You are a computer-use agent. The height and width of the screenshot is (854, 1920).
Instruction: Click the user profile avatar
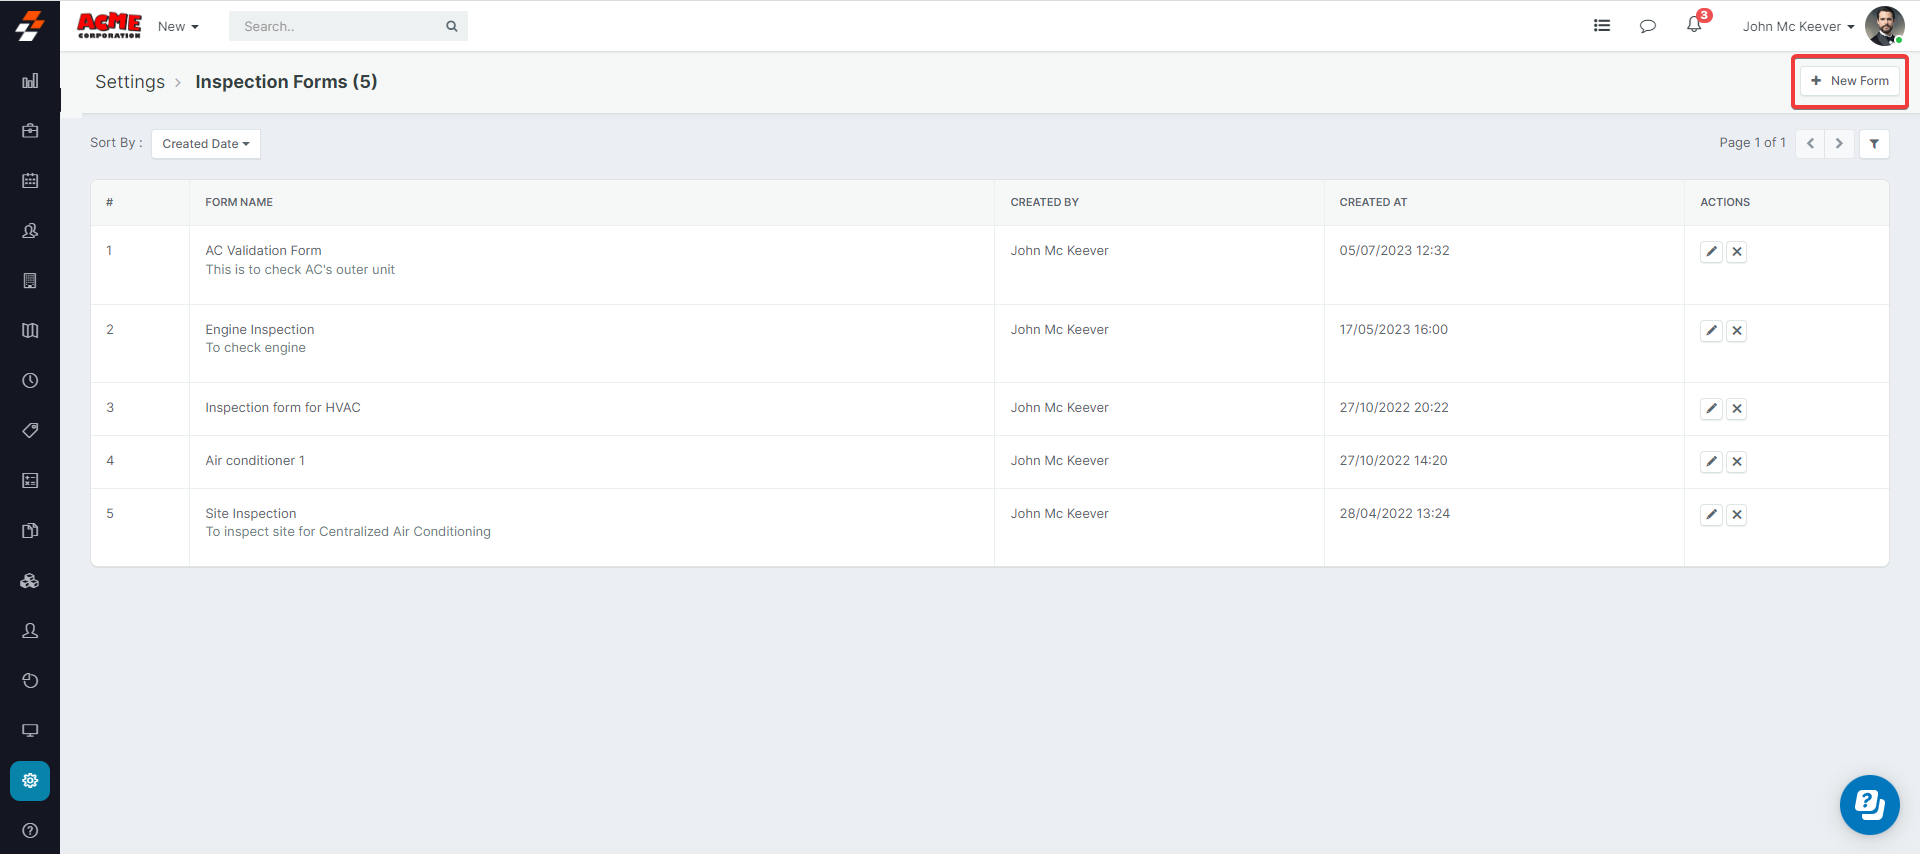(1884, 26)
